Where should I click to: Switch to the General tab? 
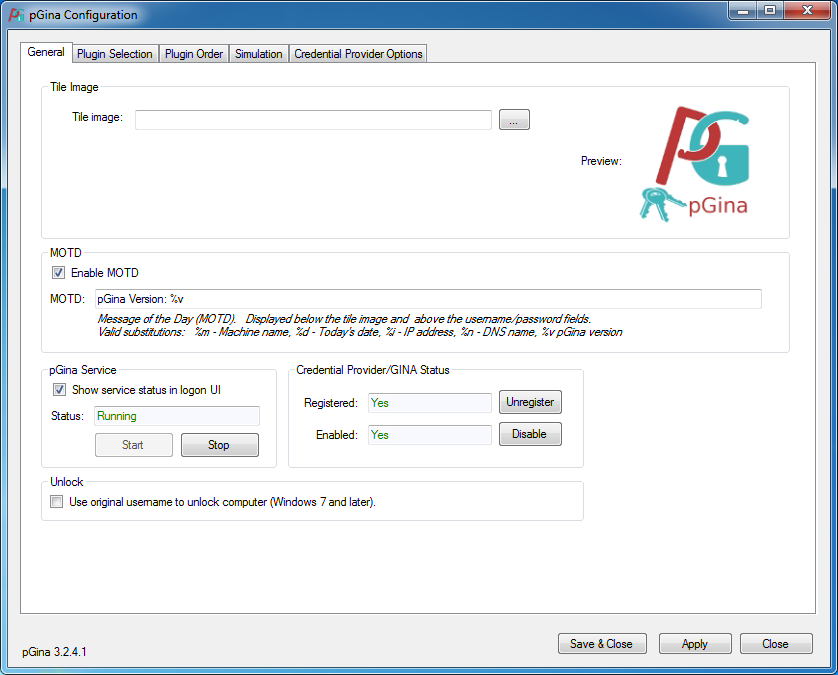click(46, 52)
